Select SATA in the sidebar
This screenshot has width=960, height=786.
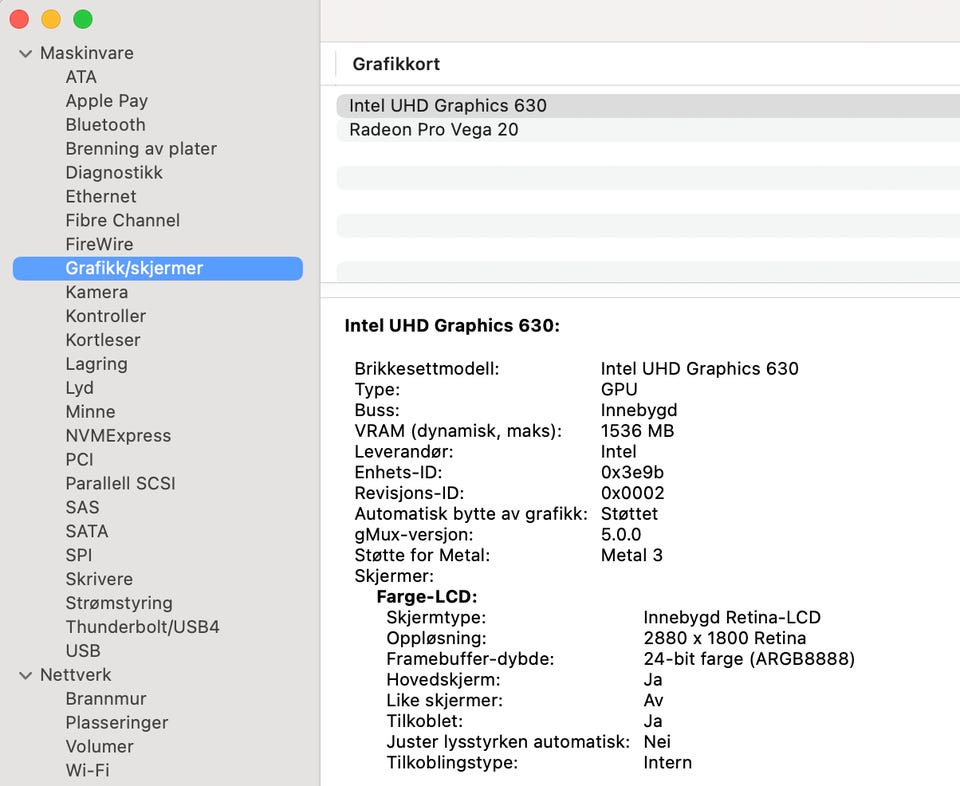[87, 531]
